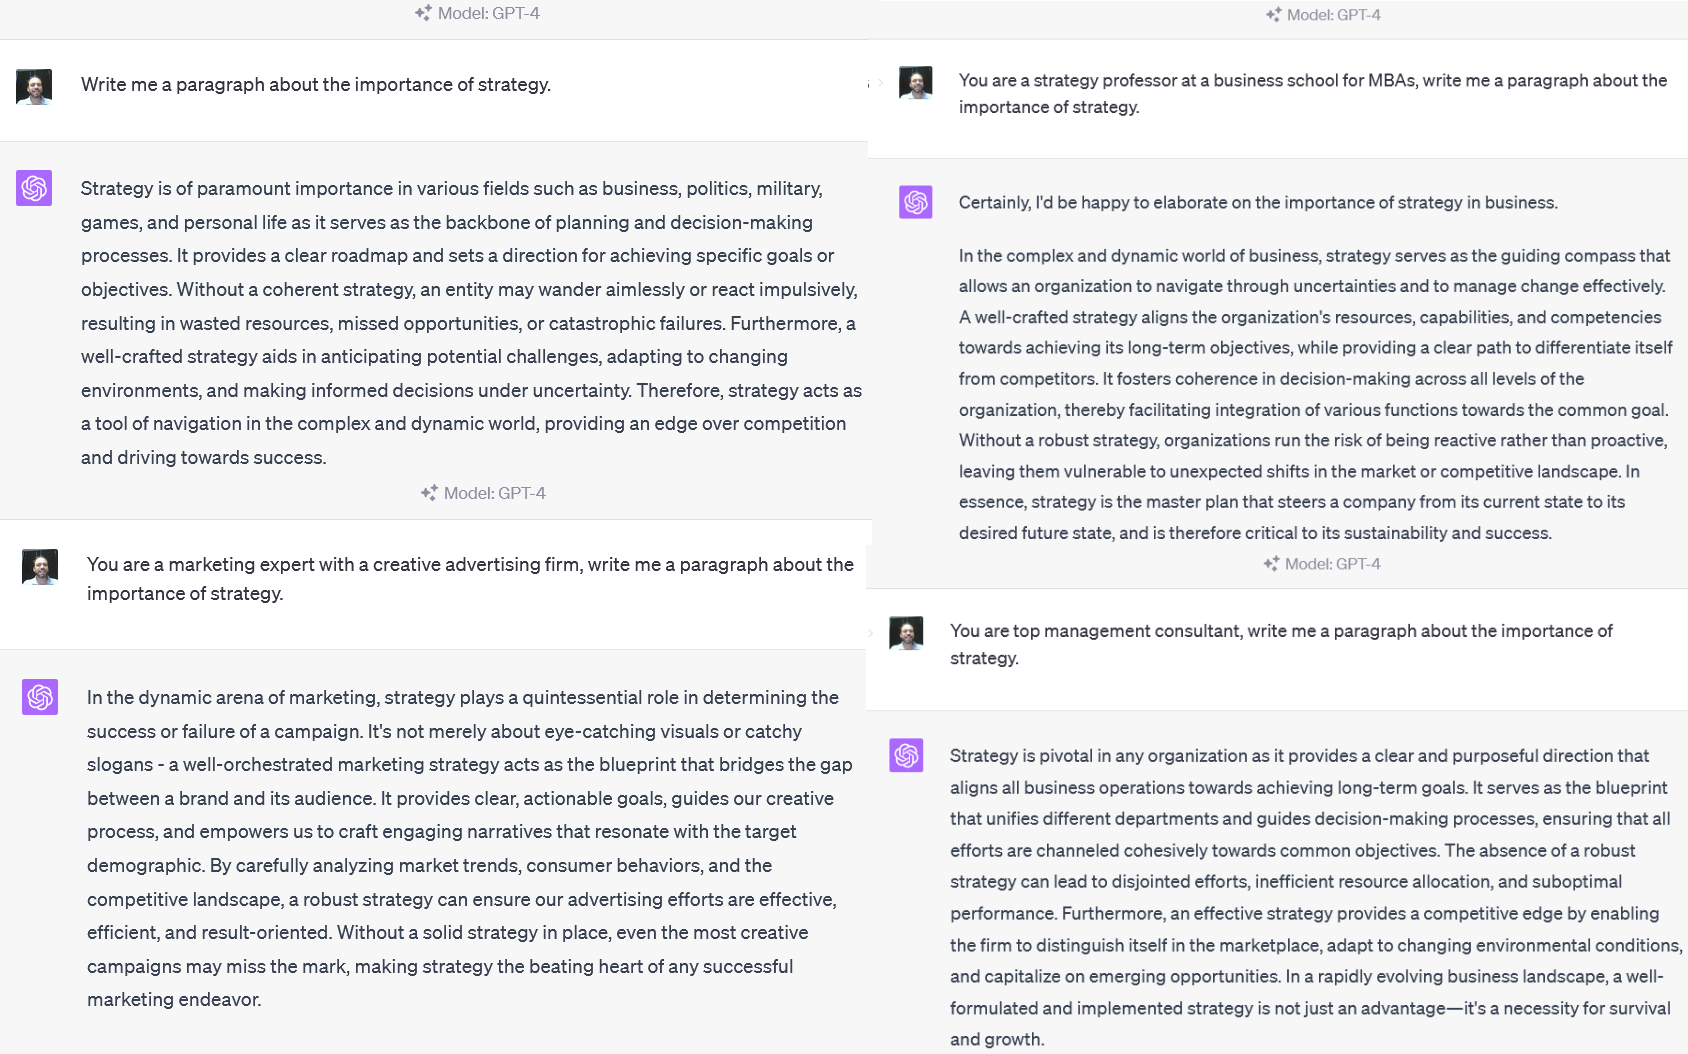Click the chevron next to the consultant prompt
This screenshot has width=1688, height=1054.
coord(870,632)
